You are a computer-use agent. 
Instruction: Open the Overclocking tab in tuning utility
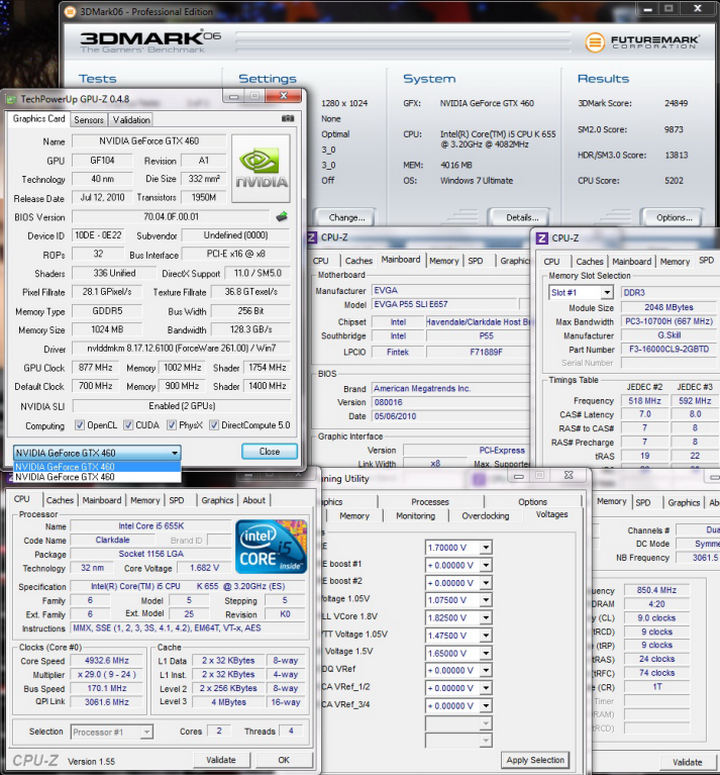click(x=485, y=516)
